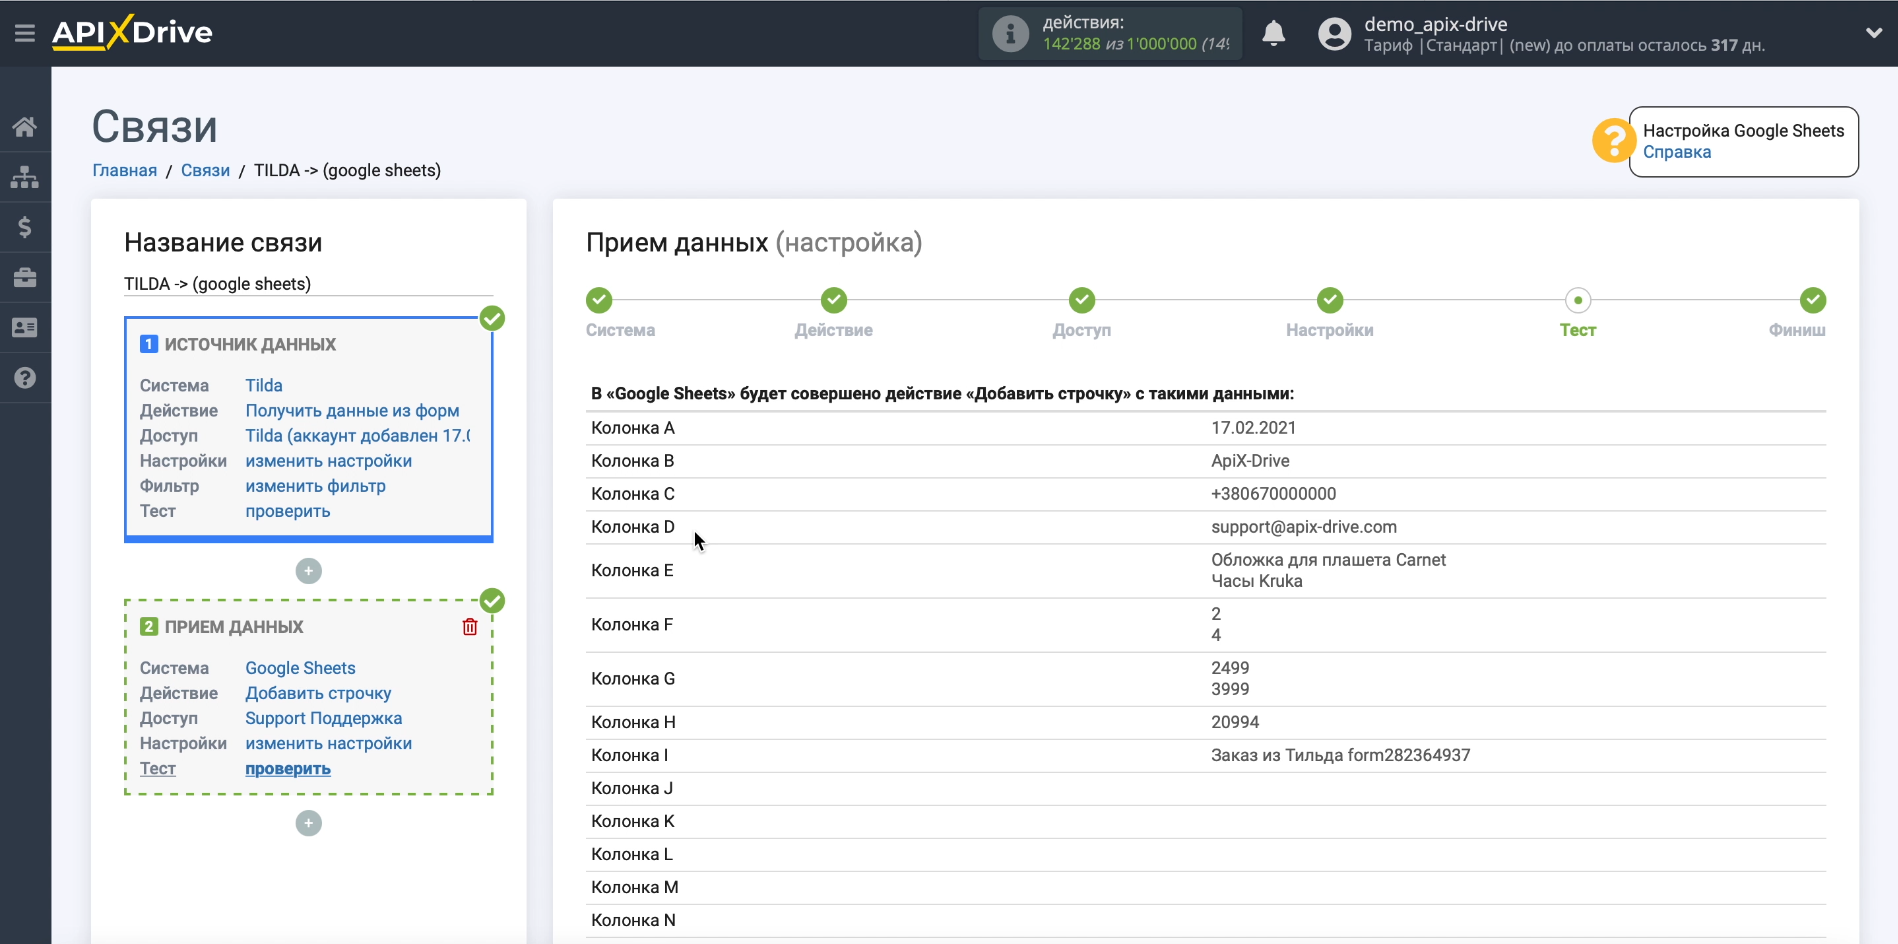Click the Home icon in the sidebar
This screenshot has height=944, width=1898.
25,127
